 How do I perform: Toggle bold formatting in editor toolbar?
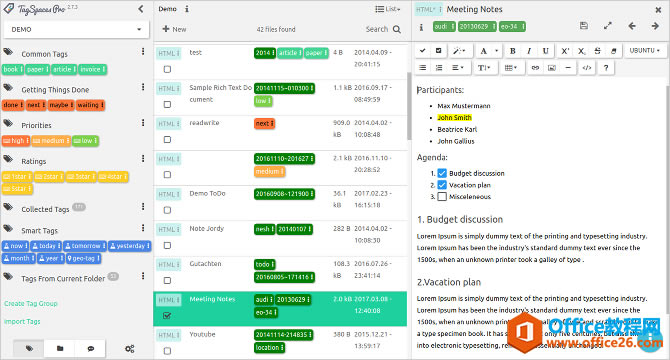pos(512,51)
